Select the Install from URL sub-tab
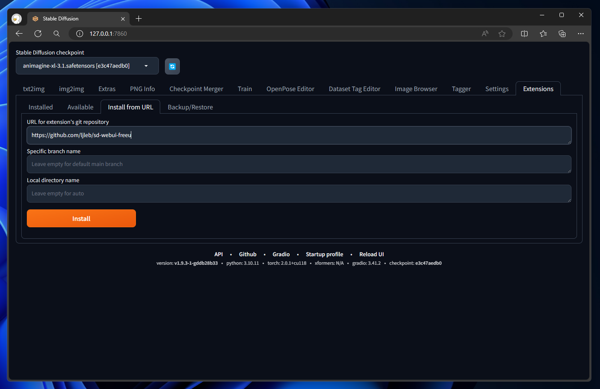600x389 pixels. click(x=130, y=107)
